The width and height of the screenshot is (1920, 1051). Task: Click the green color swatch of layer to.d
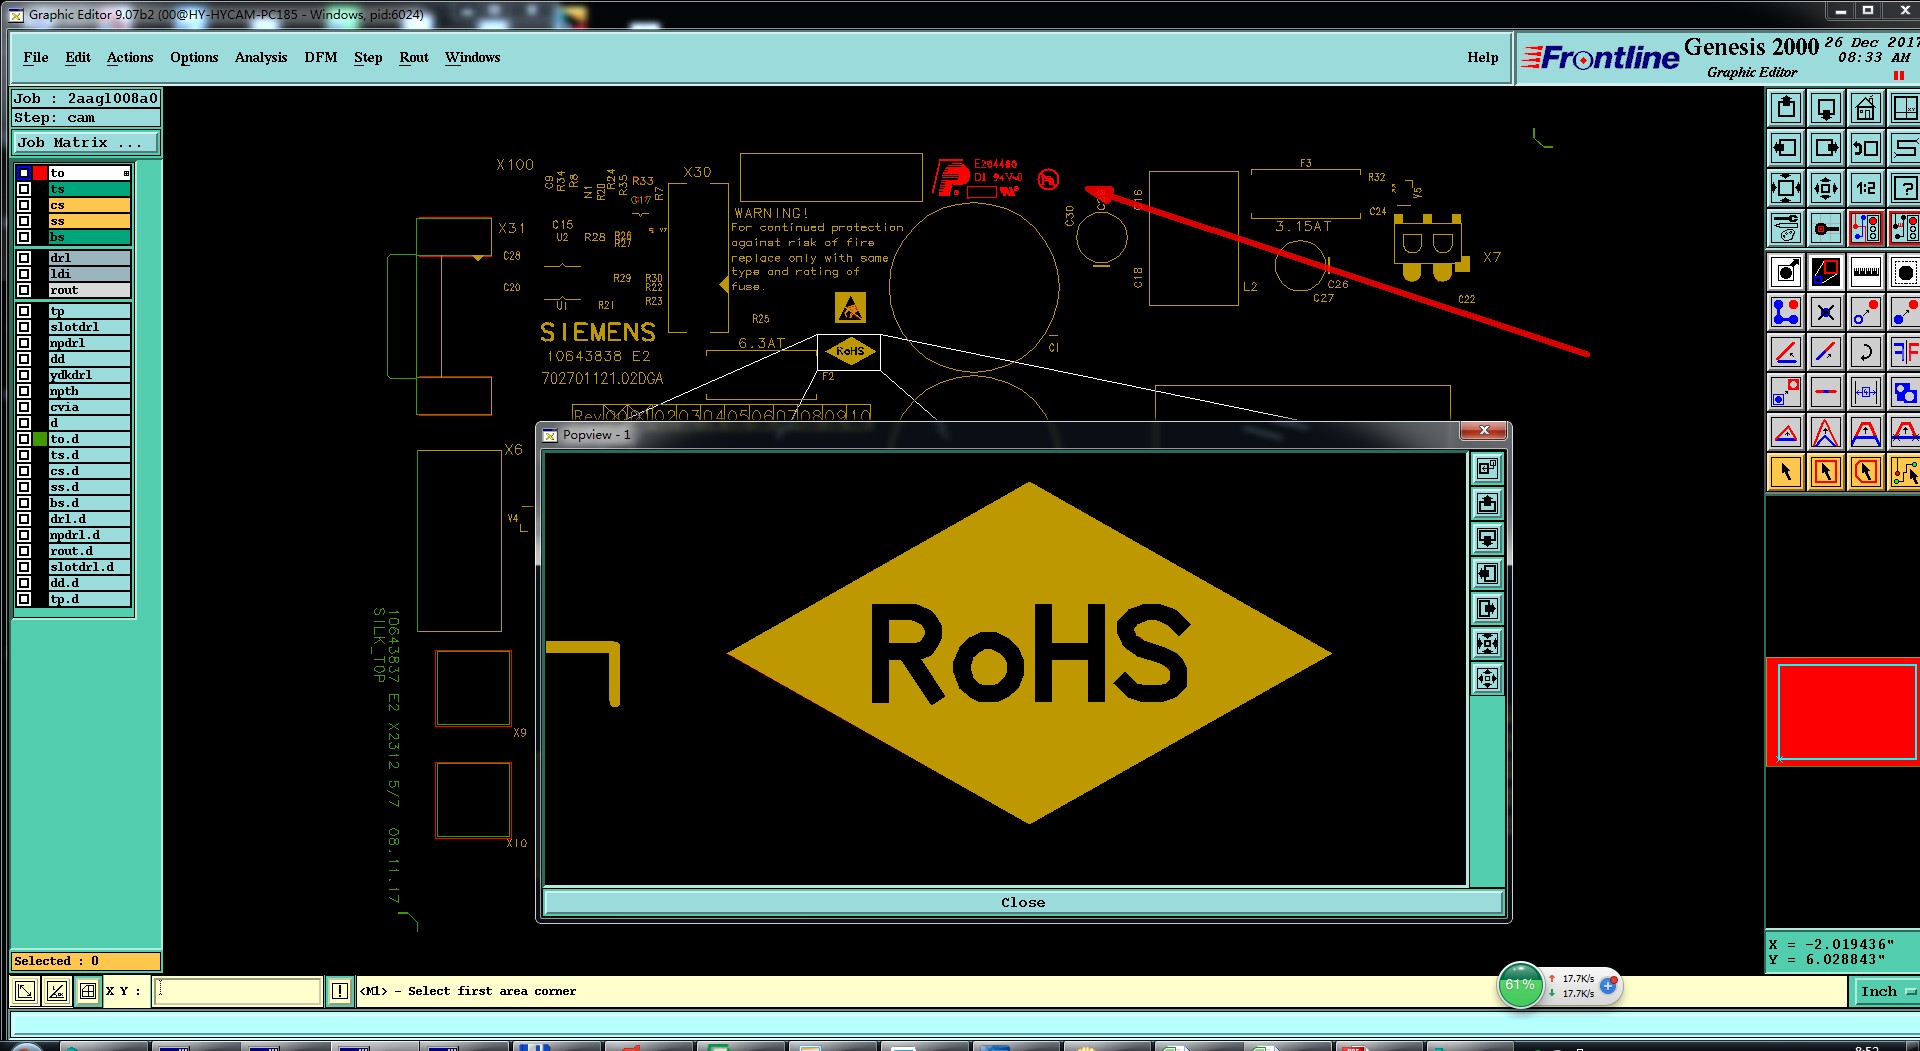[x=40, y=439]
